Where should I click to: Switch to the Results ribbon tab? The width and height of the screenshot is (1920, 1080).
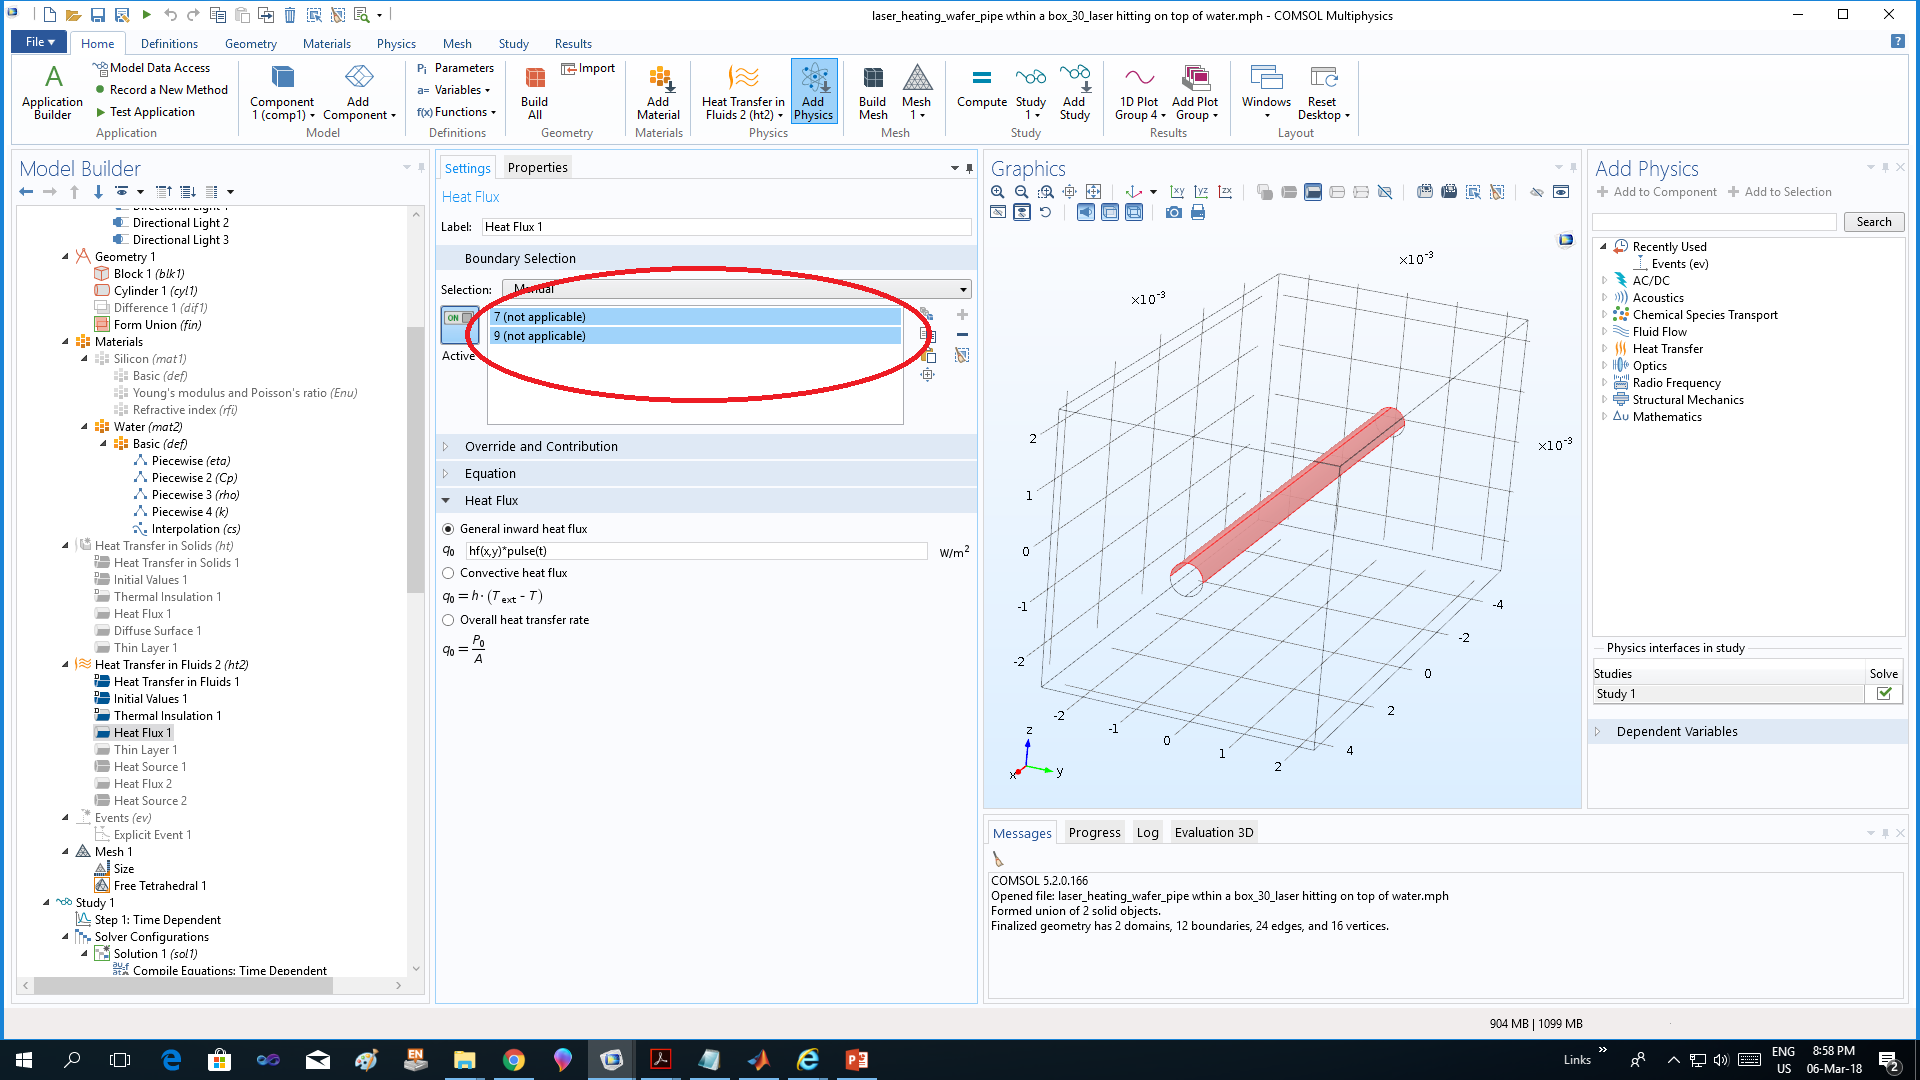pos(573,43)
